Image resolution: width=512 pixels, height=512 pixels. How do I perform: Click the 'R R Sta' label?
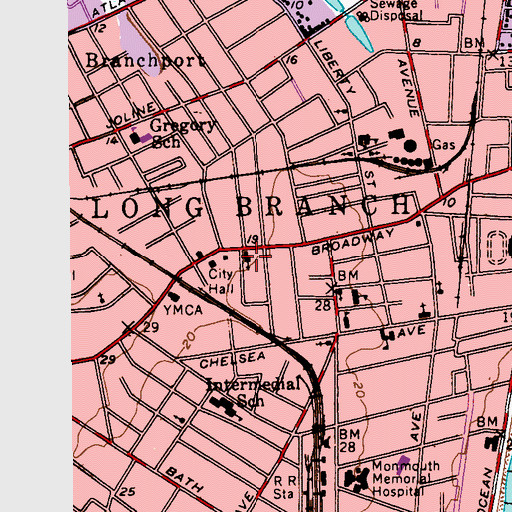pos(285,487)
